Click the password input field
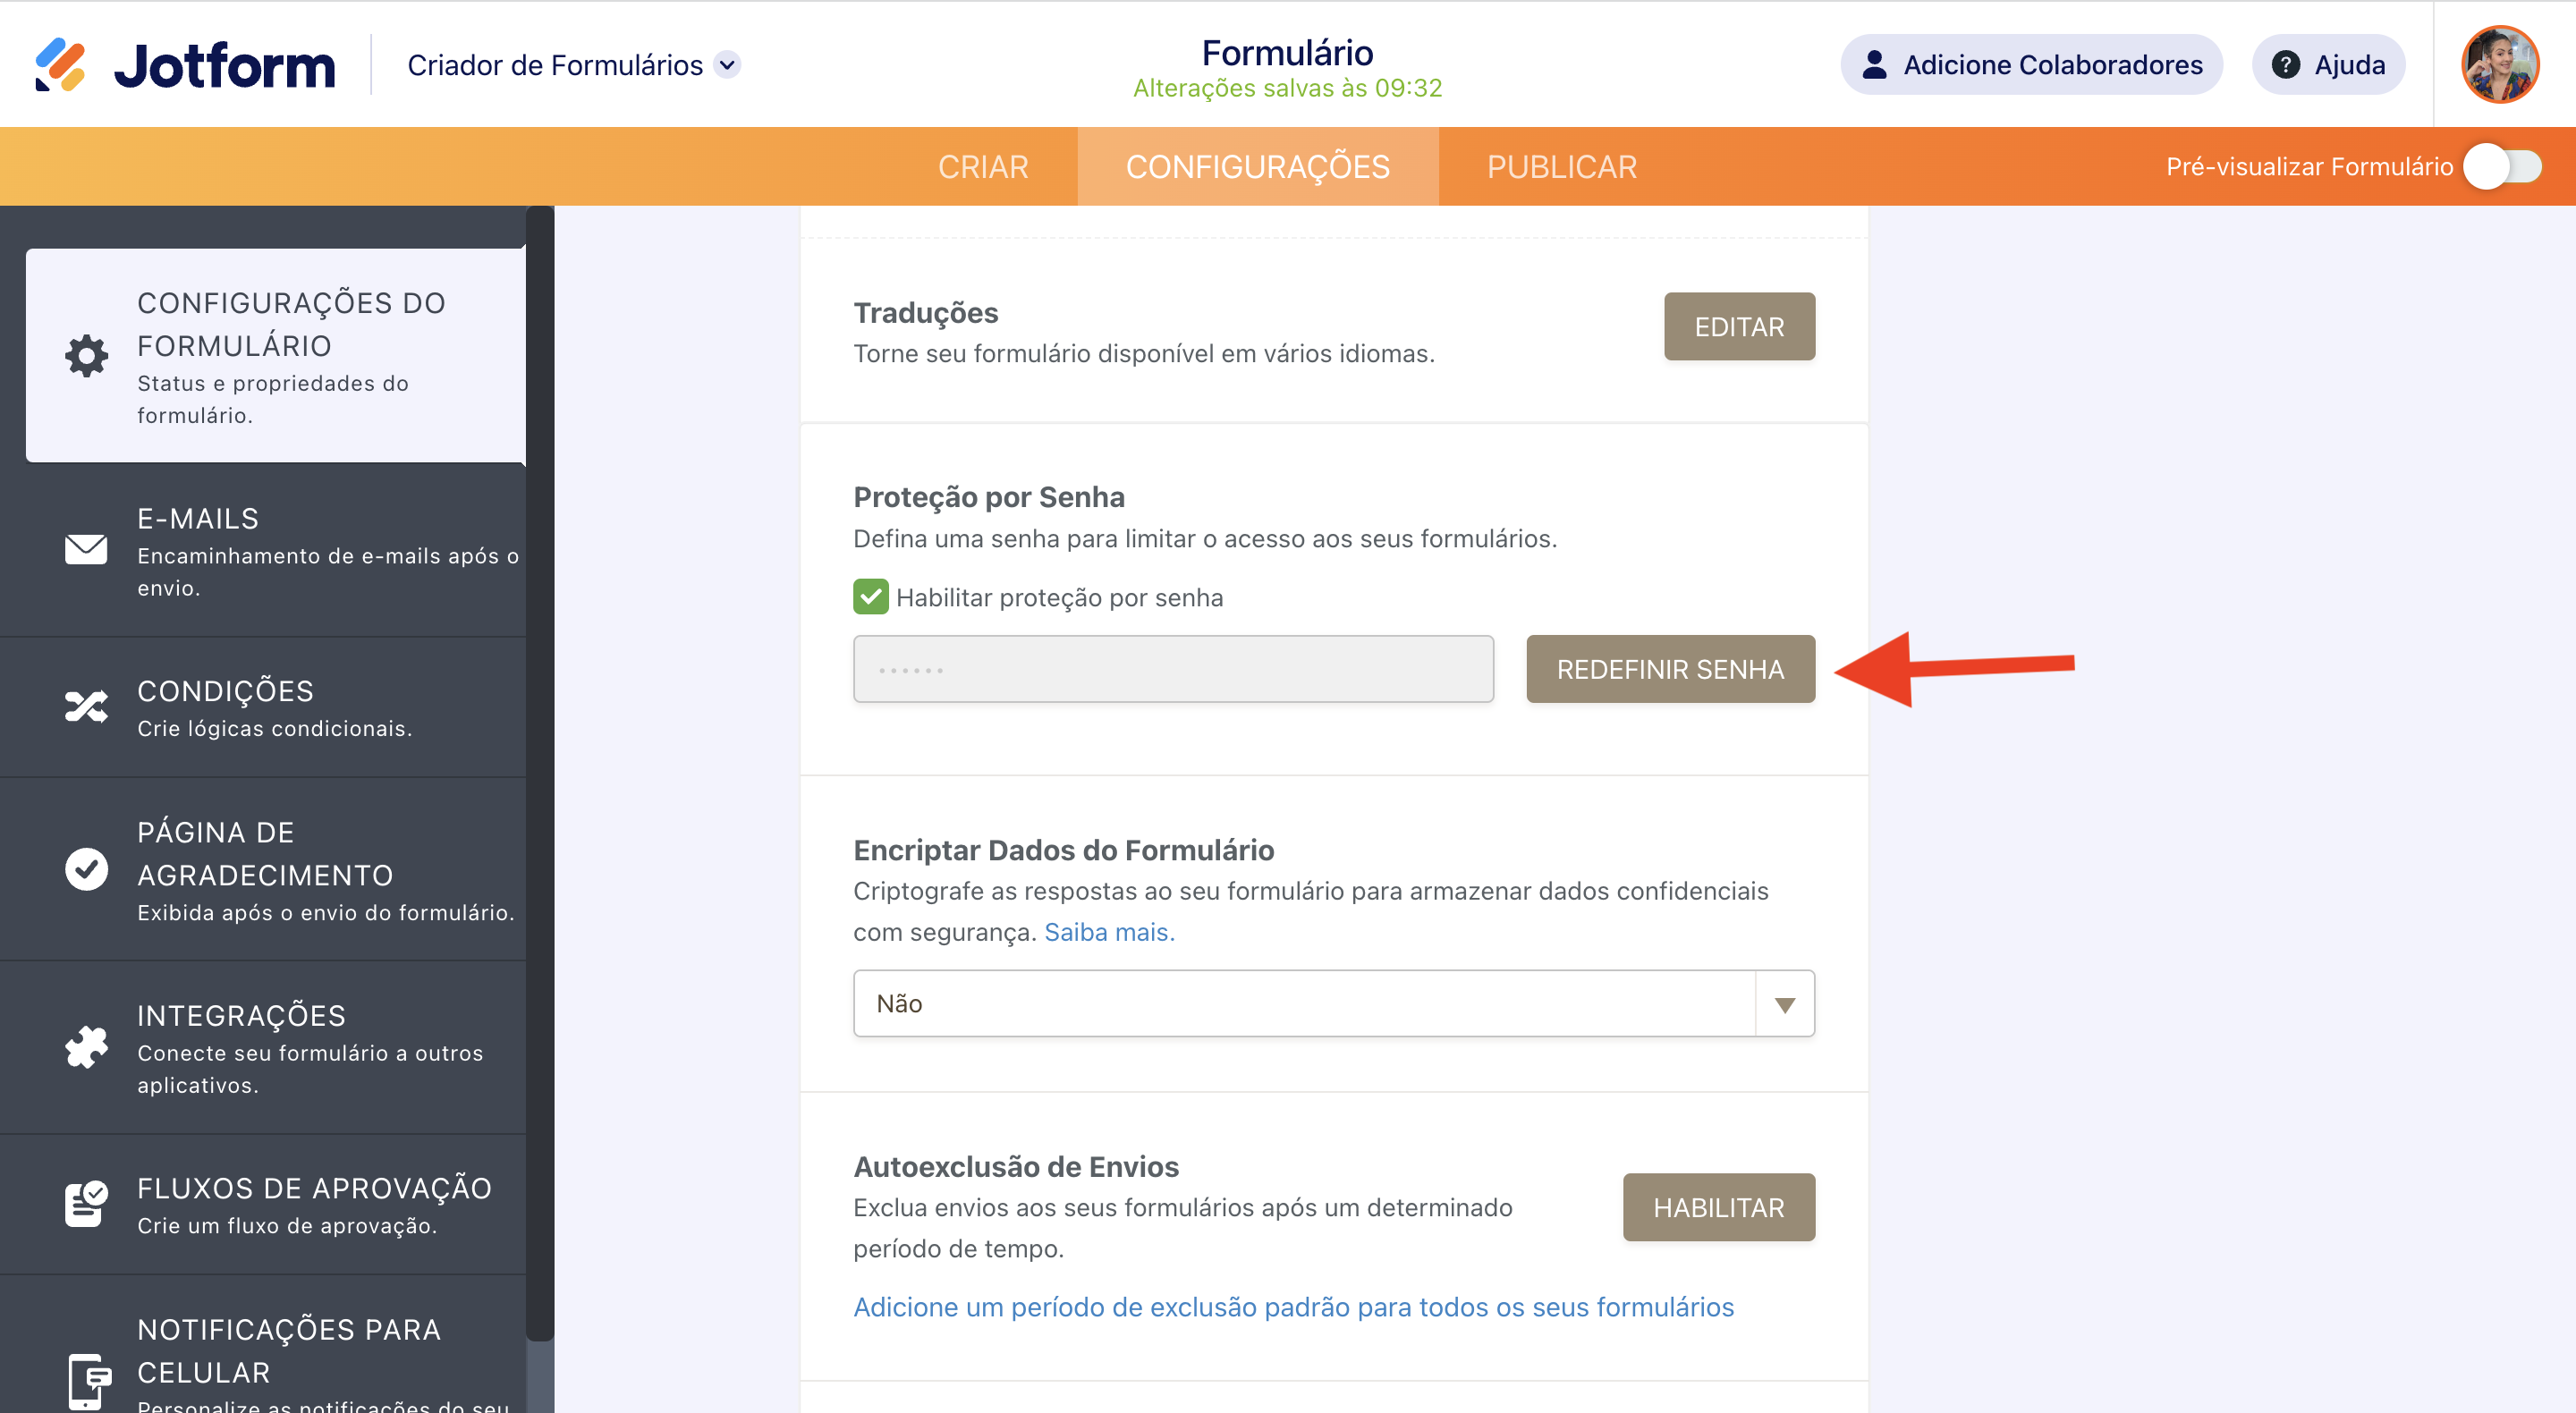Image resolution: width=2576 pixels, height=1413 pixels. (x=1172, y=669)
